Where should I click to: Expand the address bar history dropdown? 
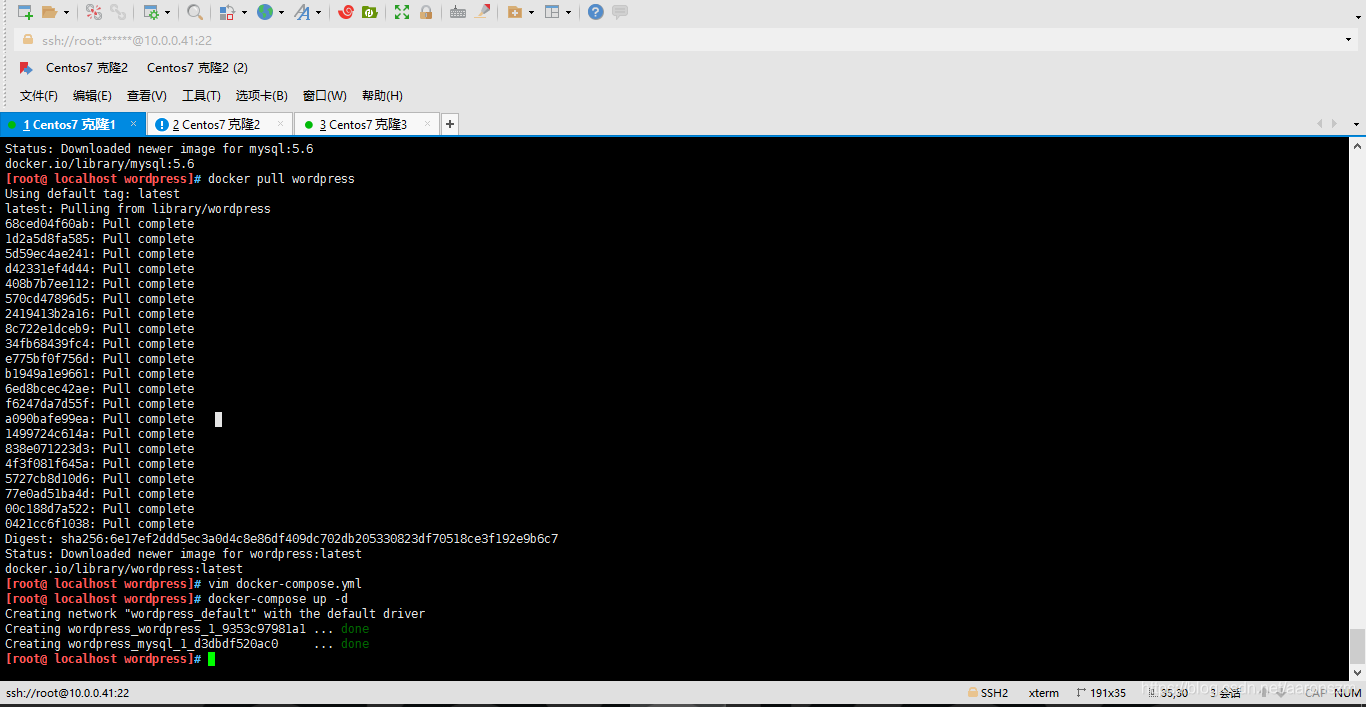[x=1349, y=40]
